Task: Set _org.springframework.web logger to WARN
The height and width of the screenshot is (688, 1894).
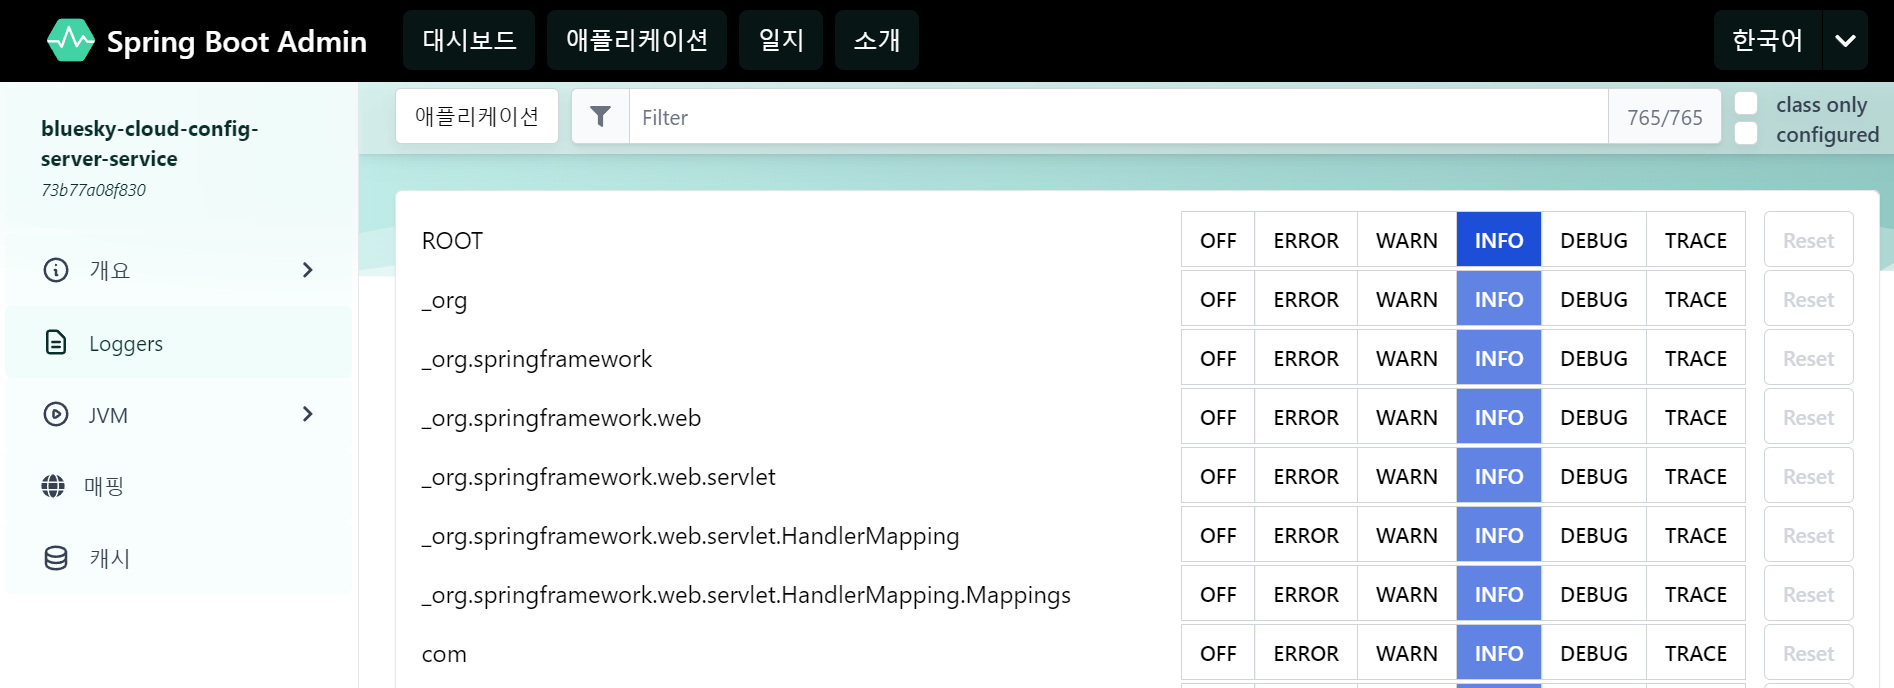Action: pos(1407,417)
